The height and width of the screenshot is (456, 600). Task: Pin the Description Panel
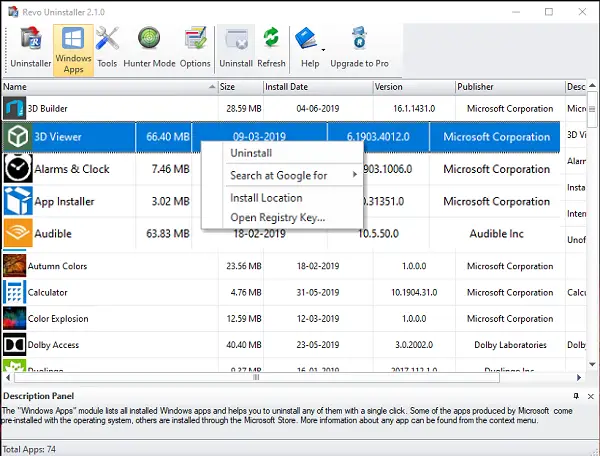[576, 396]
